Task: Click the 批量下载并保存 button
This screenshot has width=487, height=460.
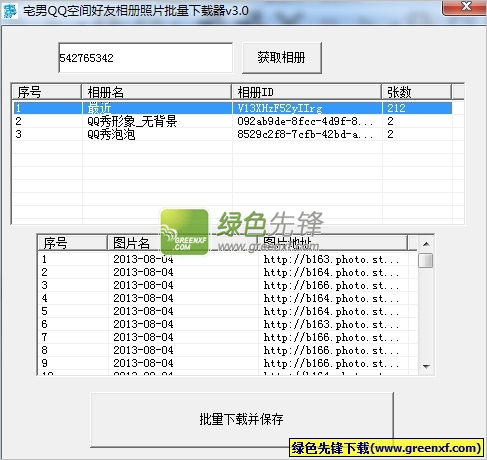Action: (242, 419)
